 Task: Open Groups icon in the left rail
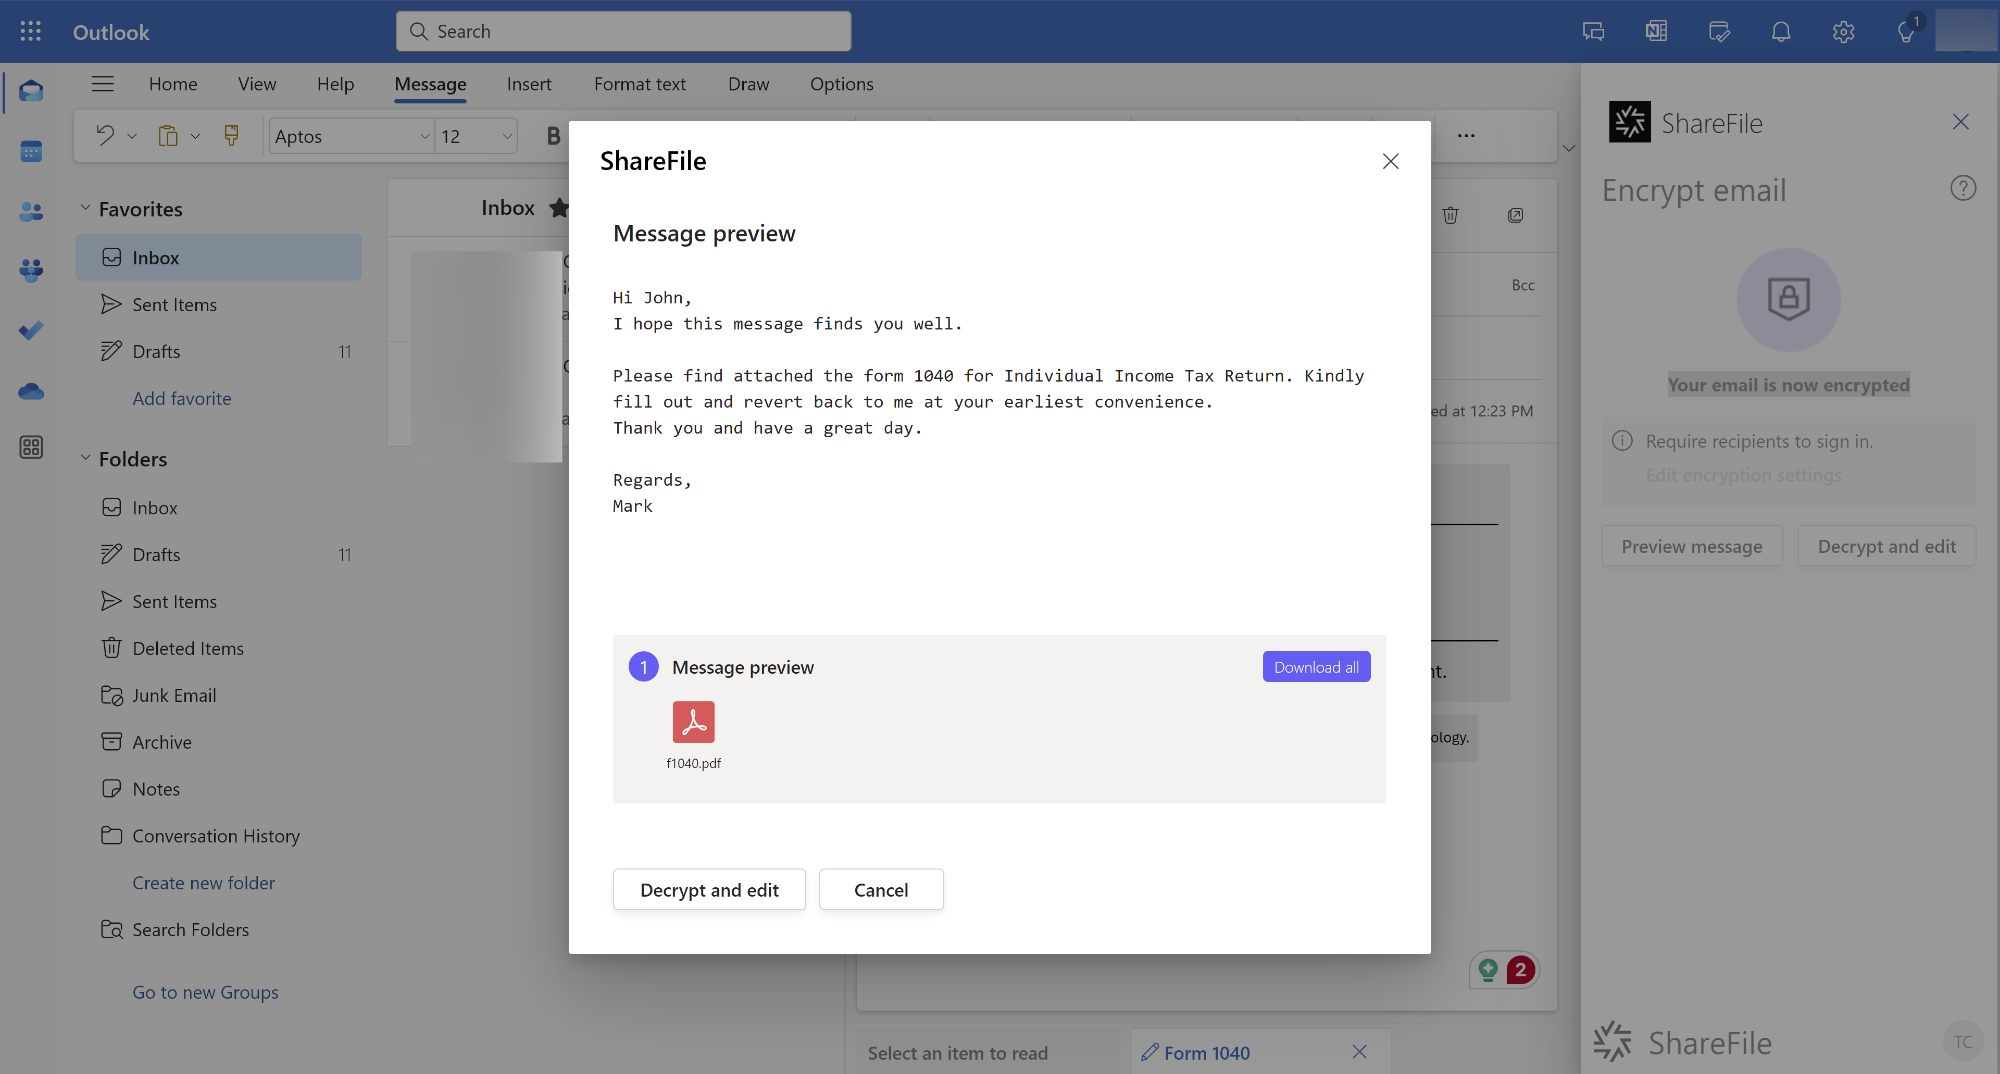(x=31, y=270)
